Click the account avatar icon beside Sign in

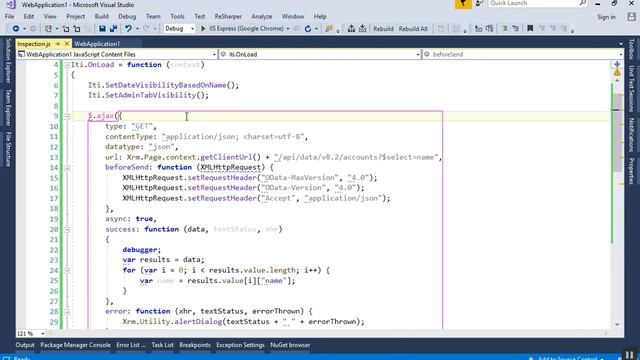coord(631,17)
